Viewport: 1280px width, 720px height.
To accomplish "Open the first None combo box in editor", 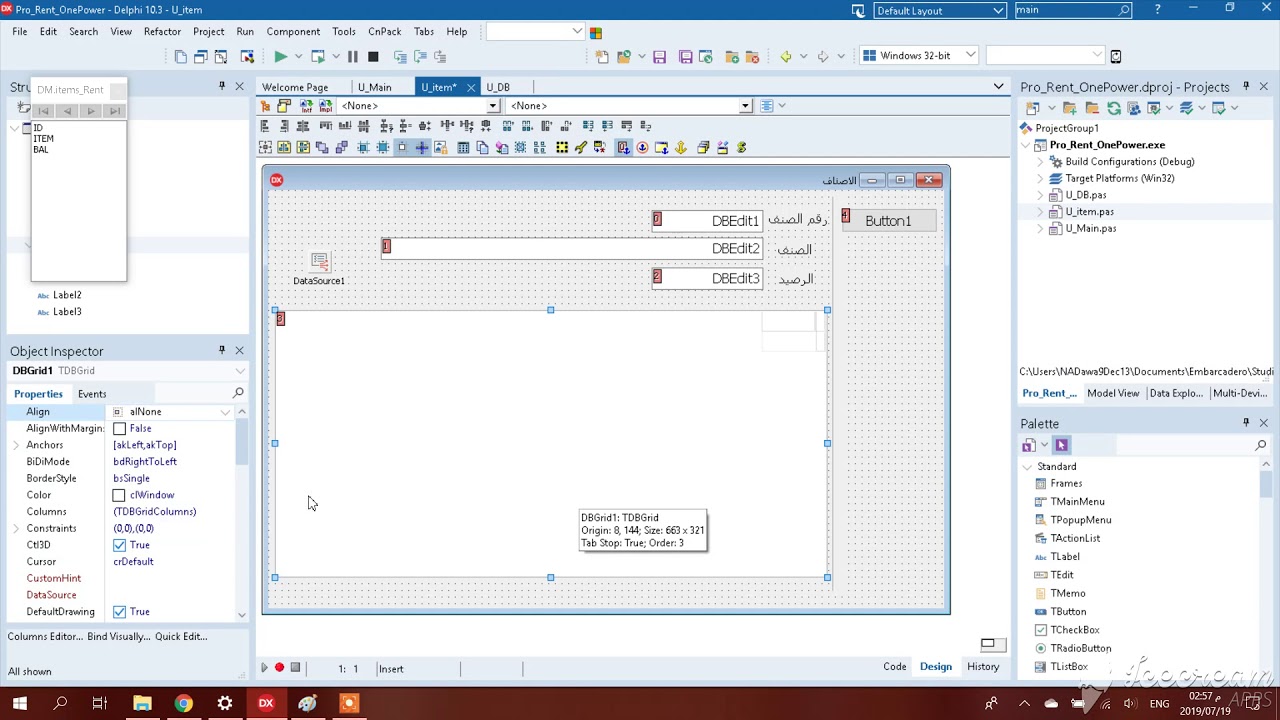I will click(x=492, y=106).
